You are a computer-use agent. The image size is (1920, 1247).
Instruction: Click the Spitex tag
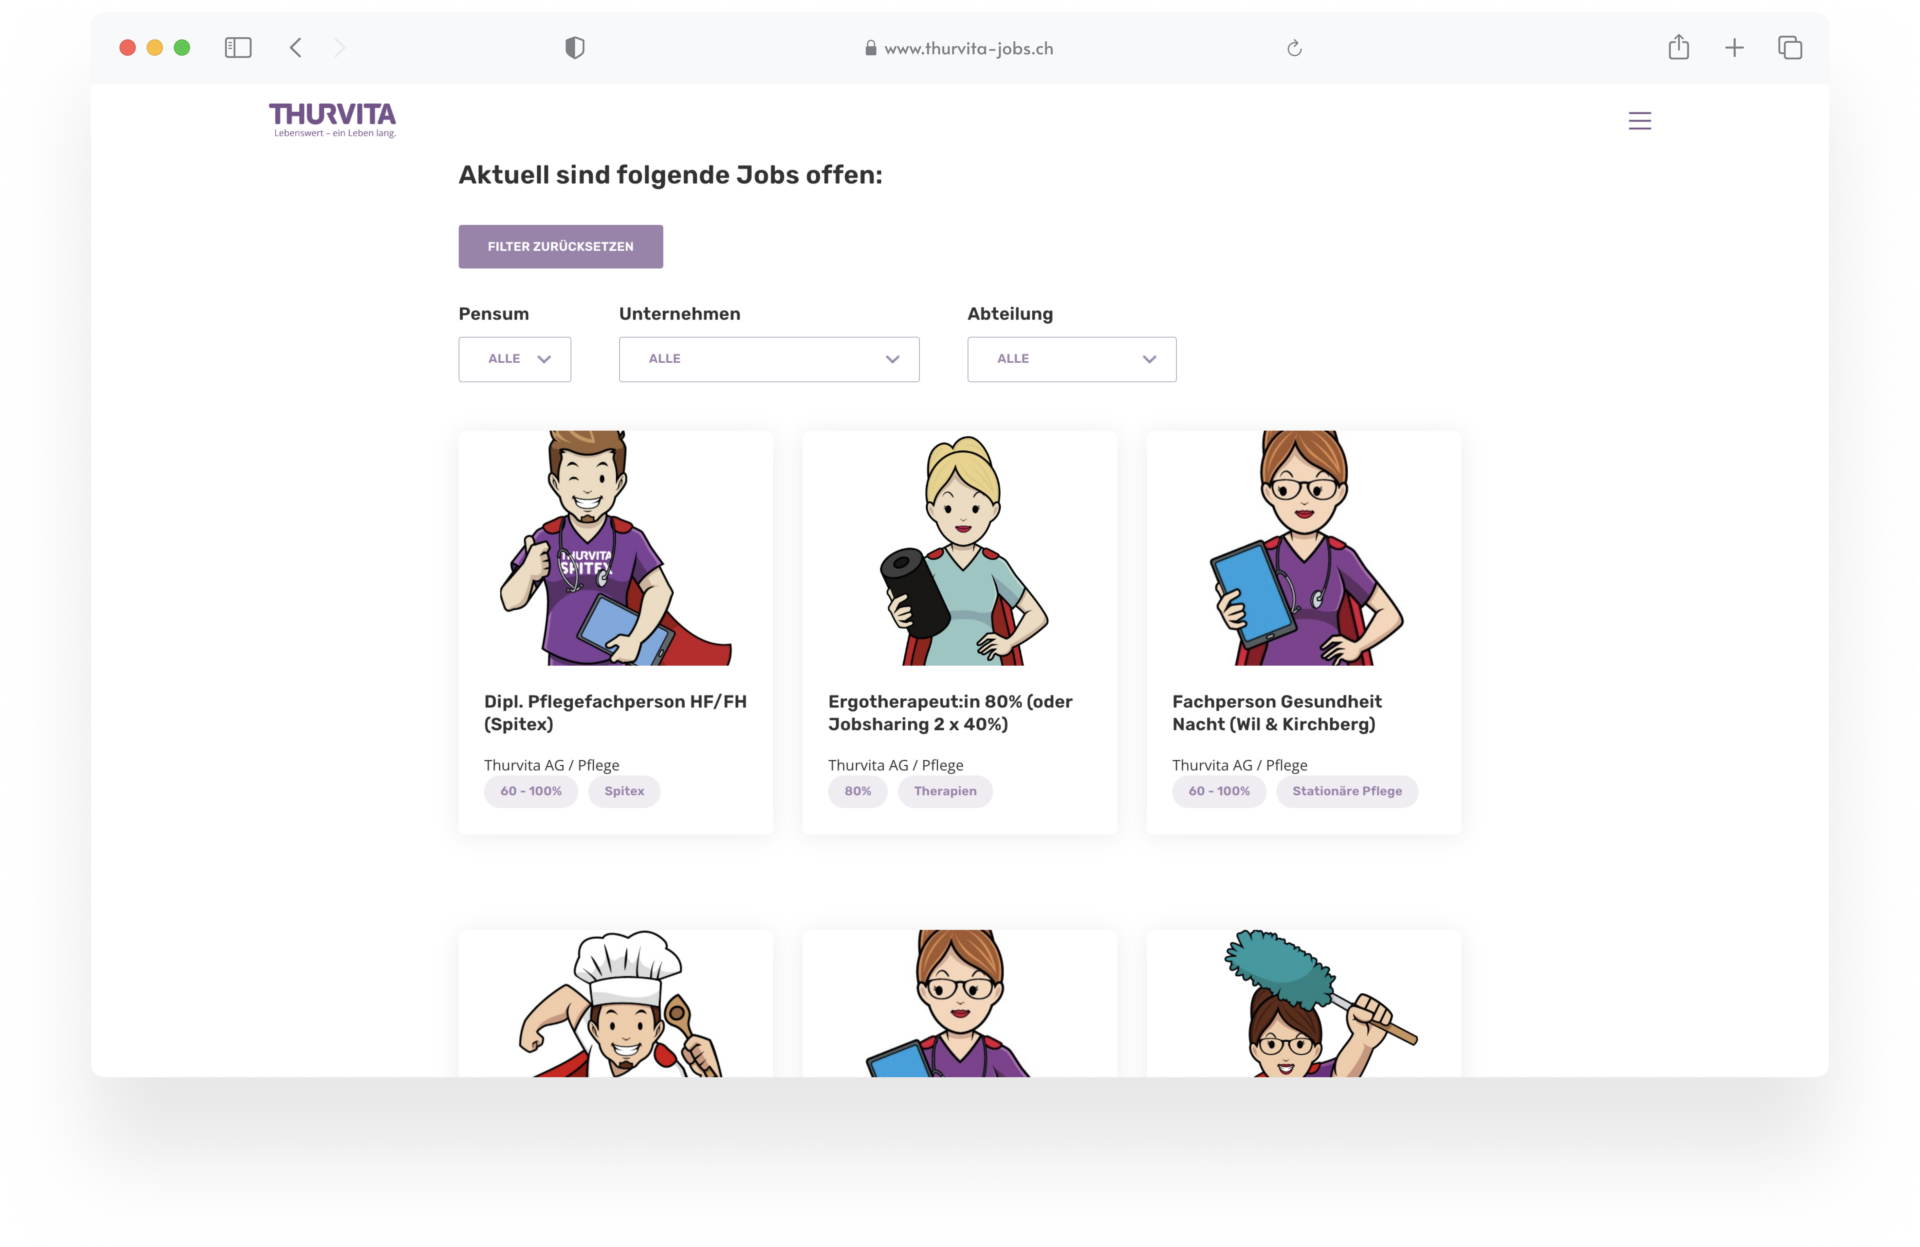pos(624,791)
